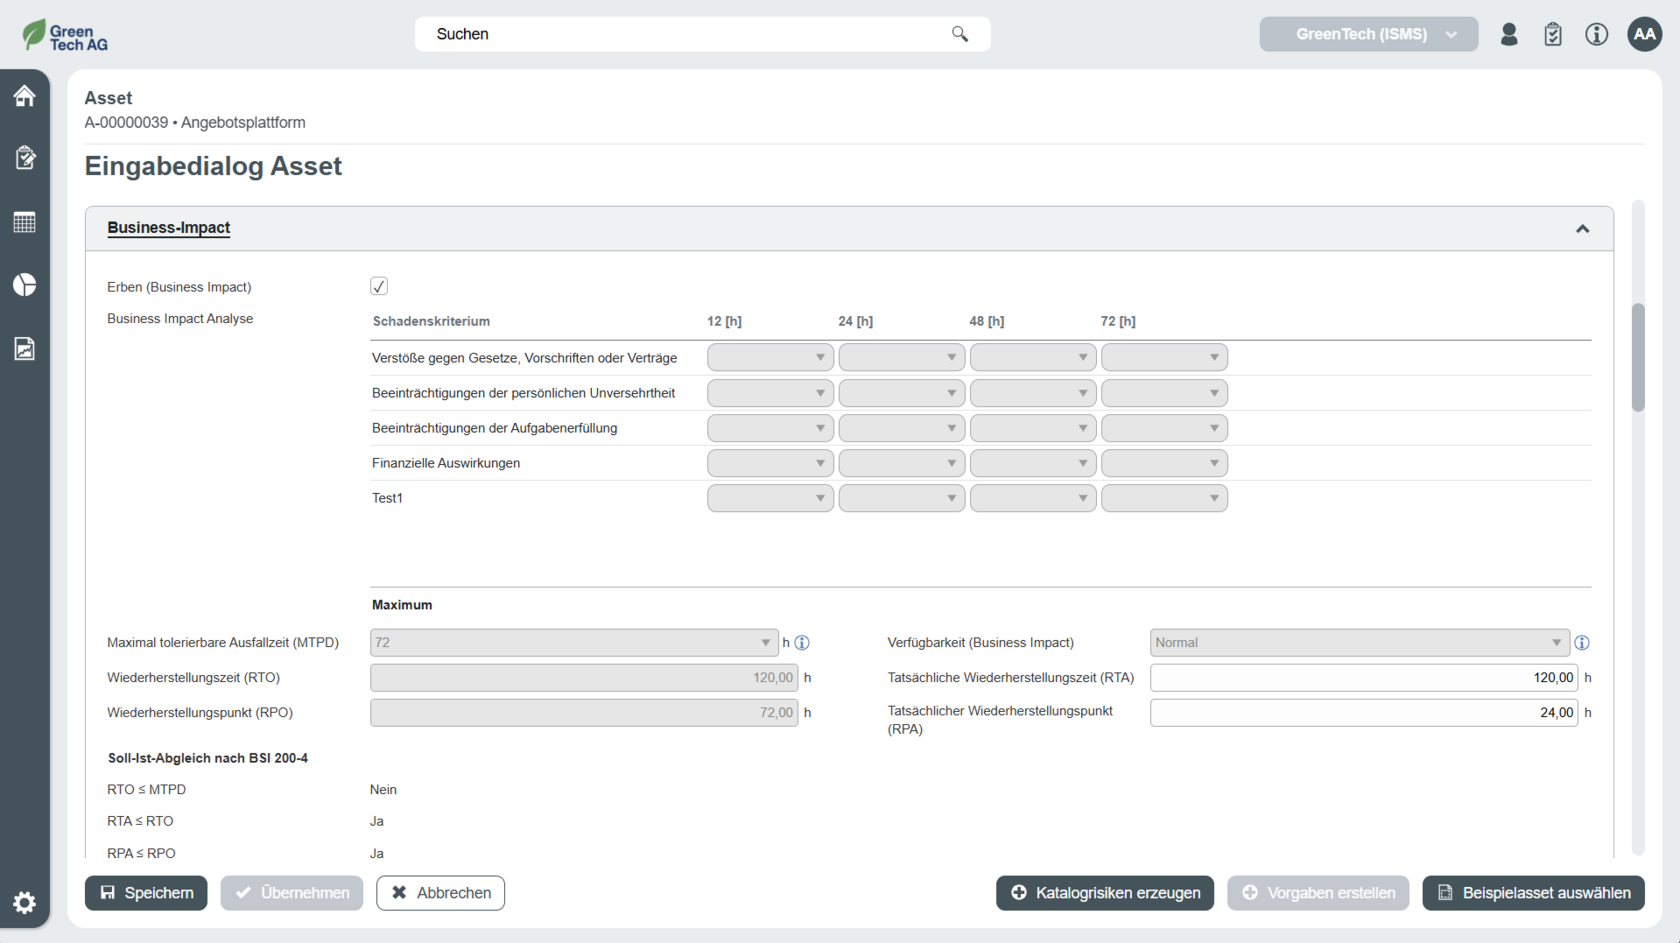Collapse the Business-Impact section
This screenshot has width=1680, height=943.
point(1582,229)
